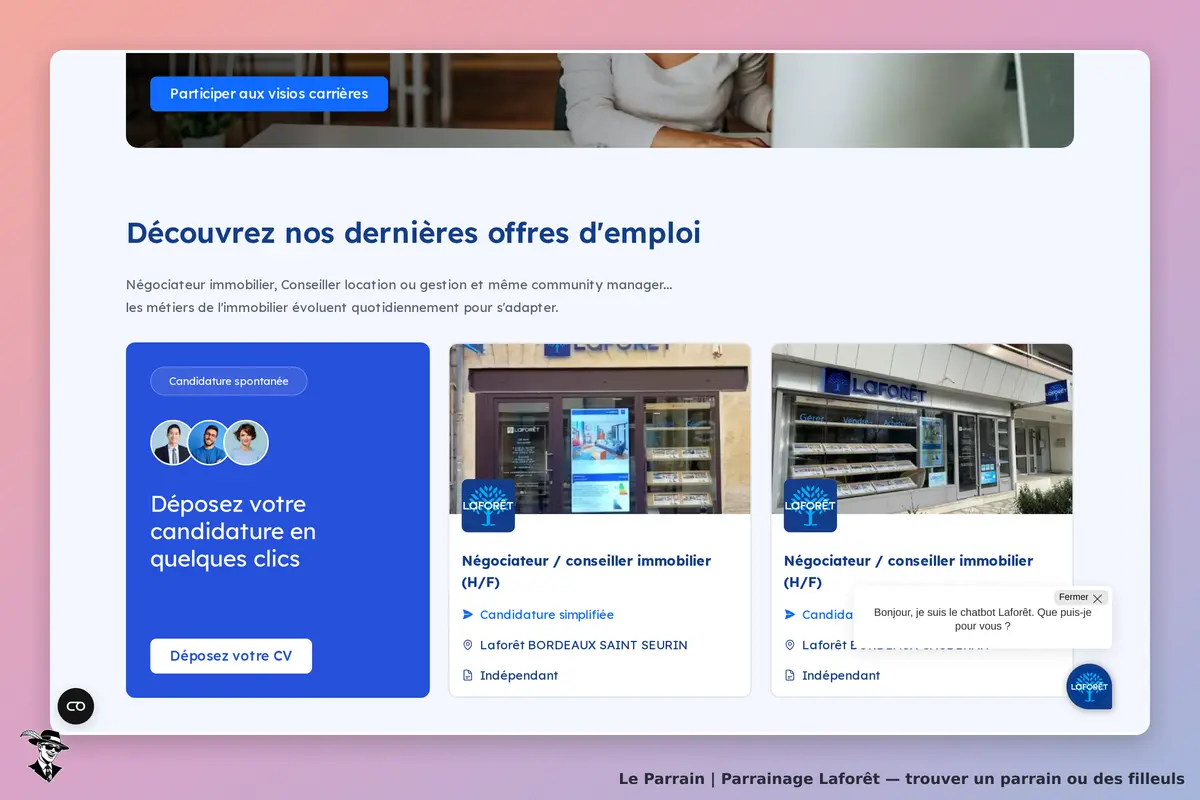Click Candidature simplifiée on the first card
This screenshot has width=1200, height=800.
point(547,615)
